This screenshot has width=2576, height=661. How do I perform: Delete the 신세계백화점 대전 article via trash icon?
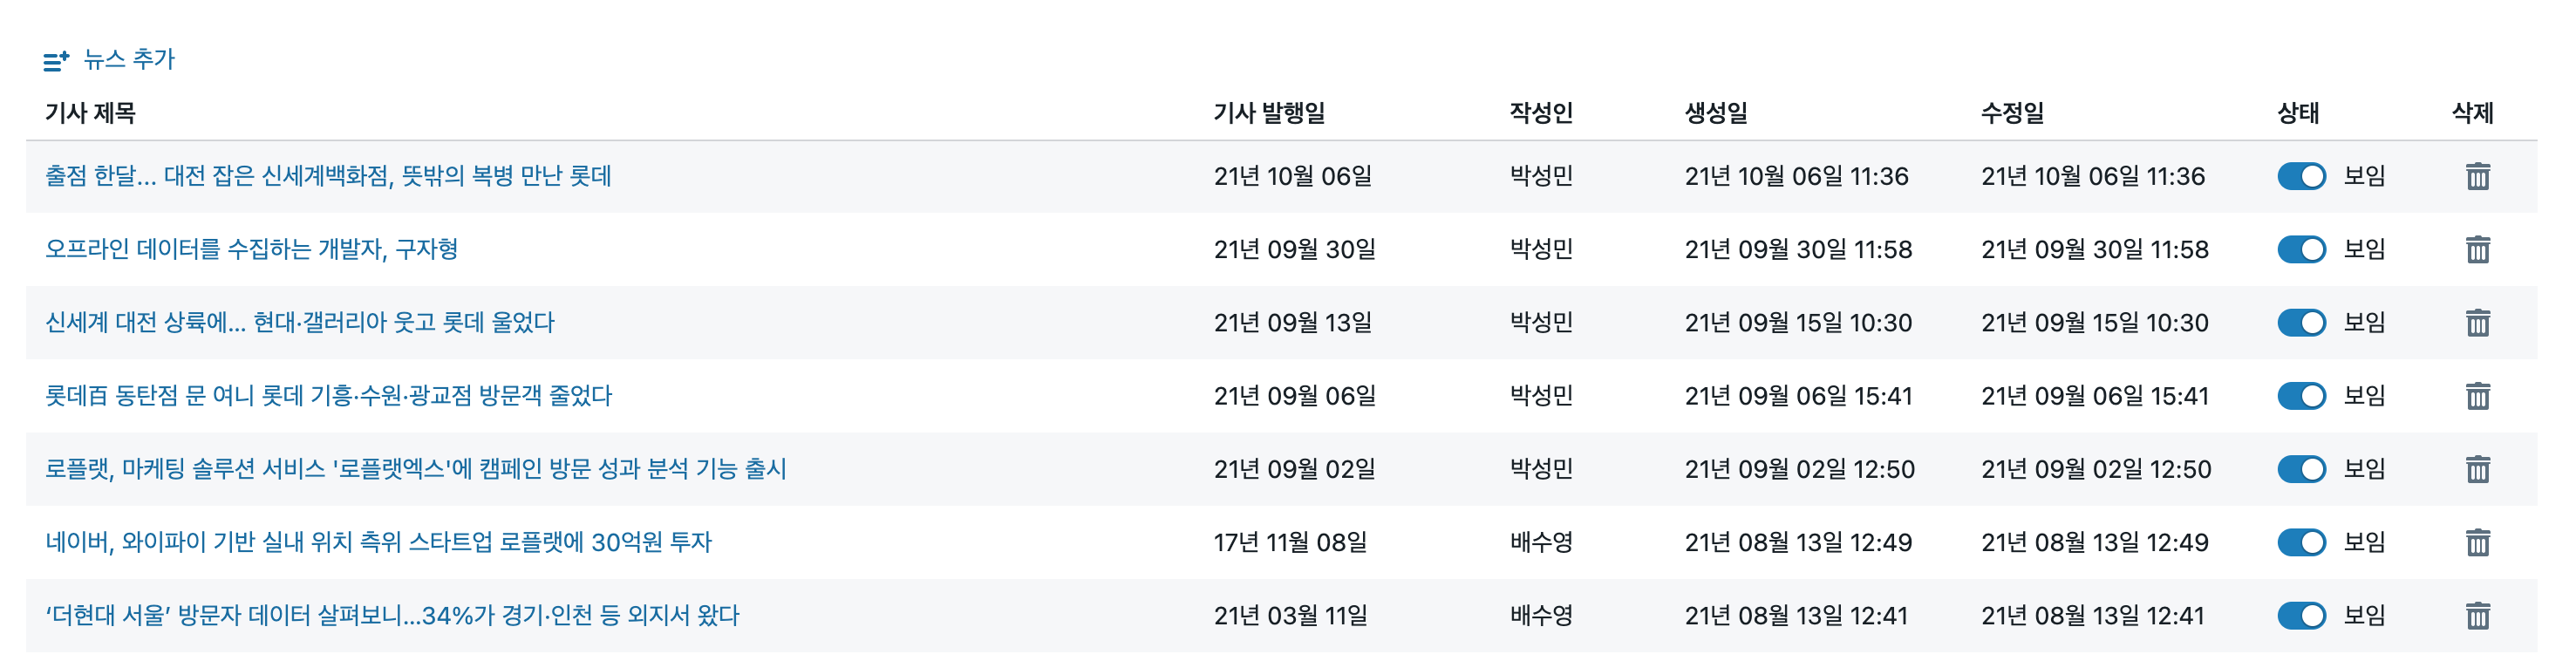pyautogui.click(x=2476, y=176)
